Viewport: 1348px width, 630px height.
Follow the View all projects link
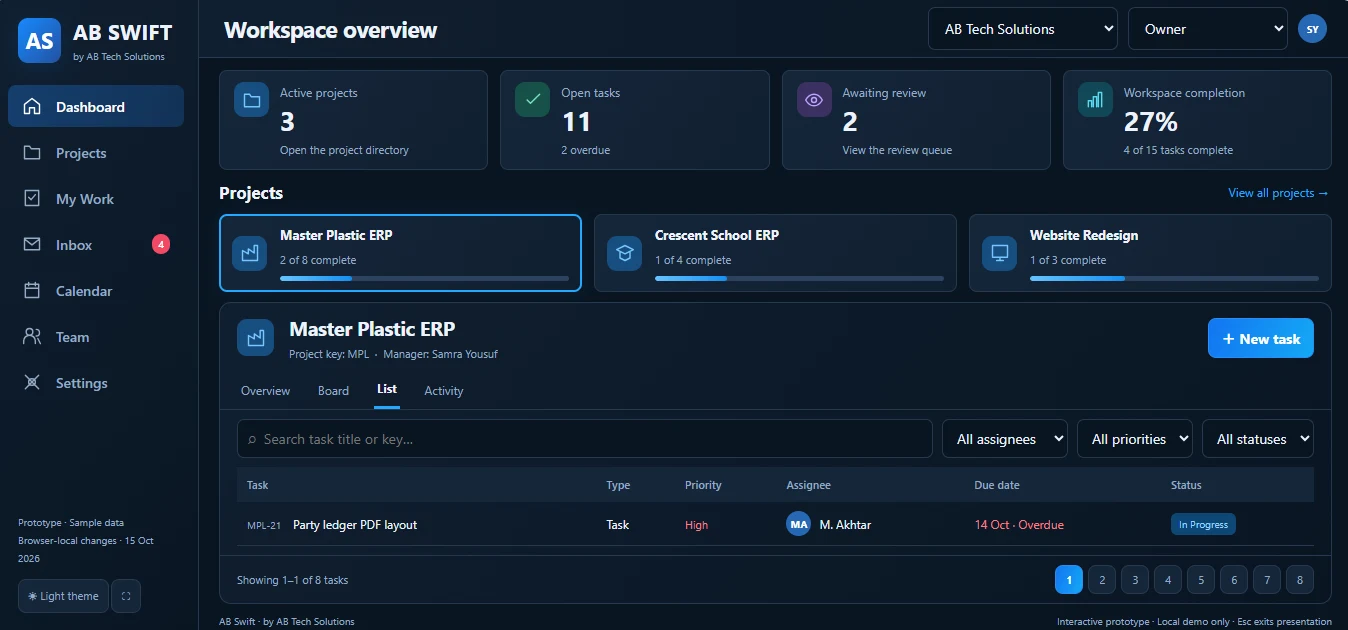click(x=1279, y=193)
